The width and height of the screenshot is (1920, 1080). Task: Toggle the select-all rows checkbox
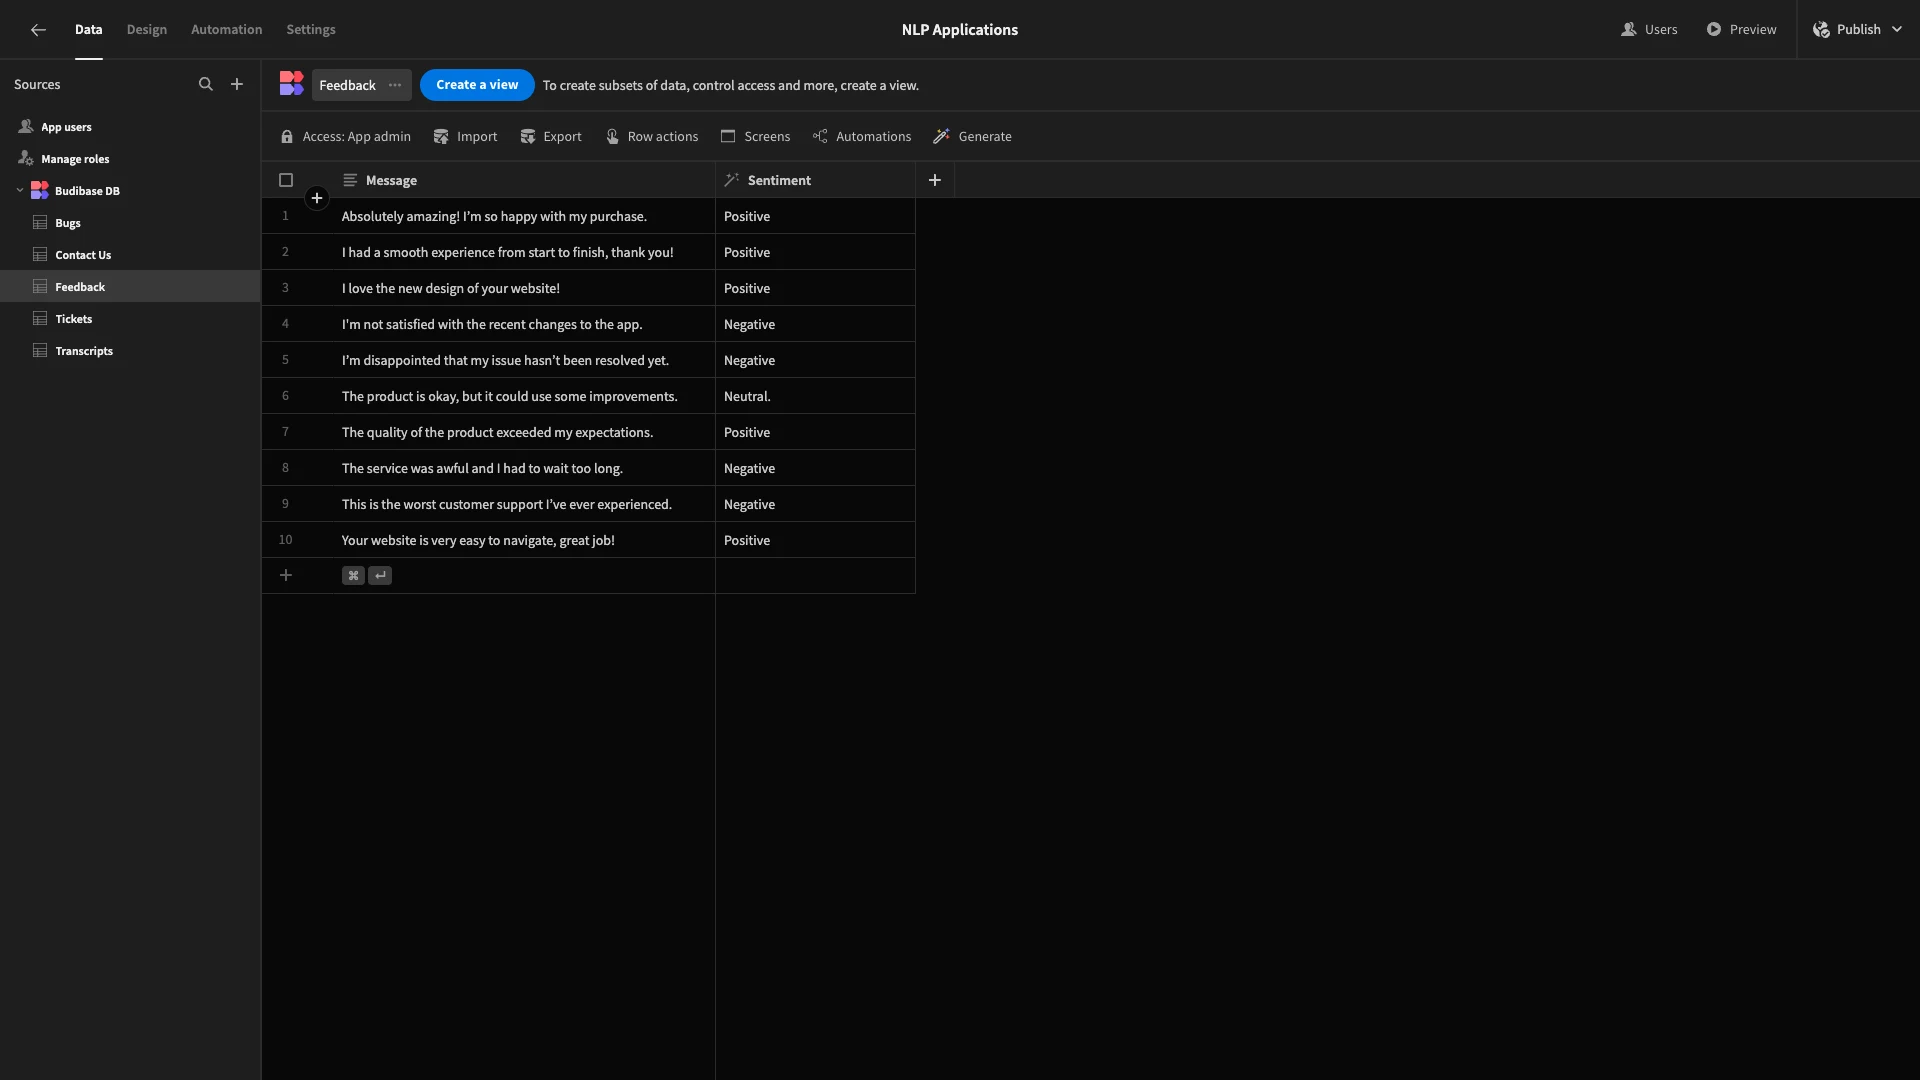286,180
